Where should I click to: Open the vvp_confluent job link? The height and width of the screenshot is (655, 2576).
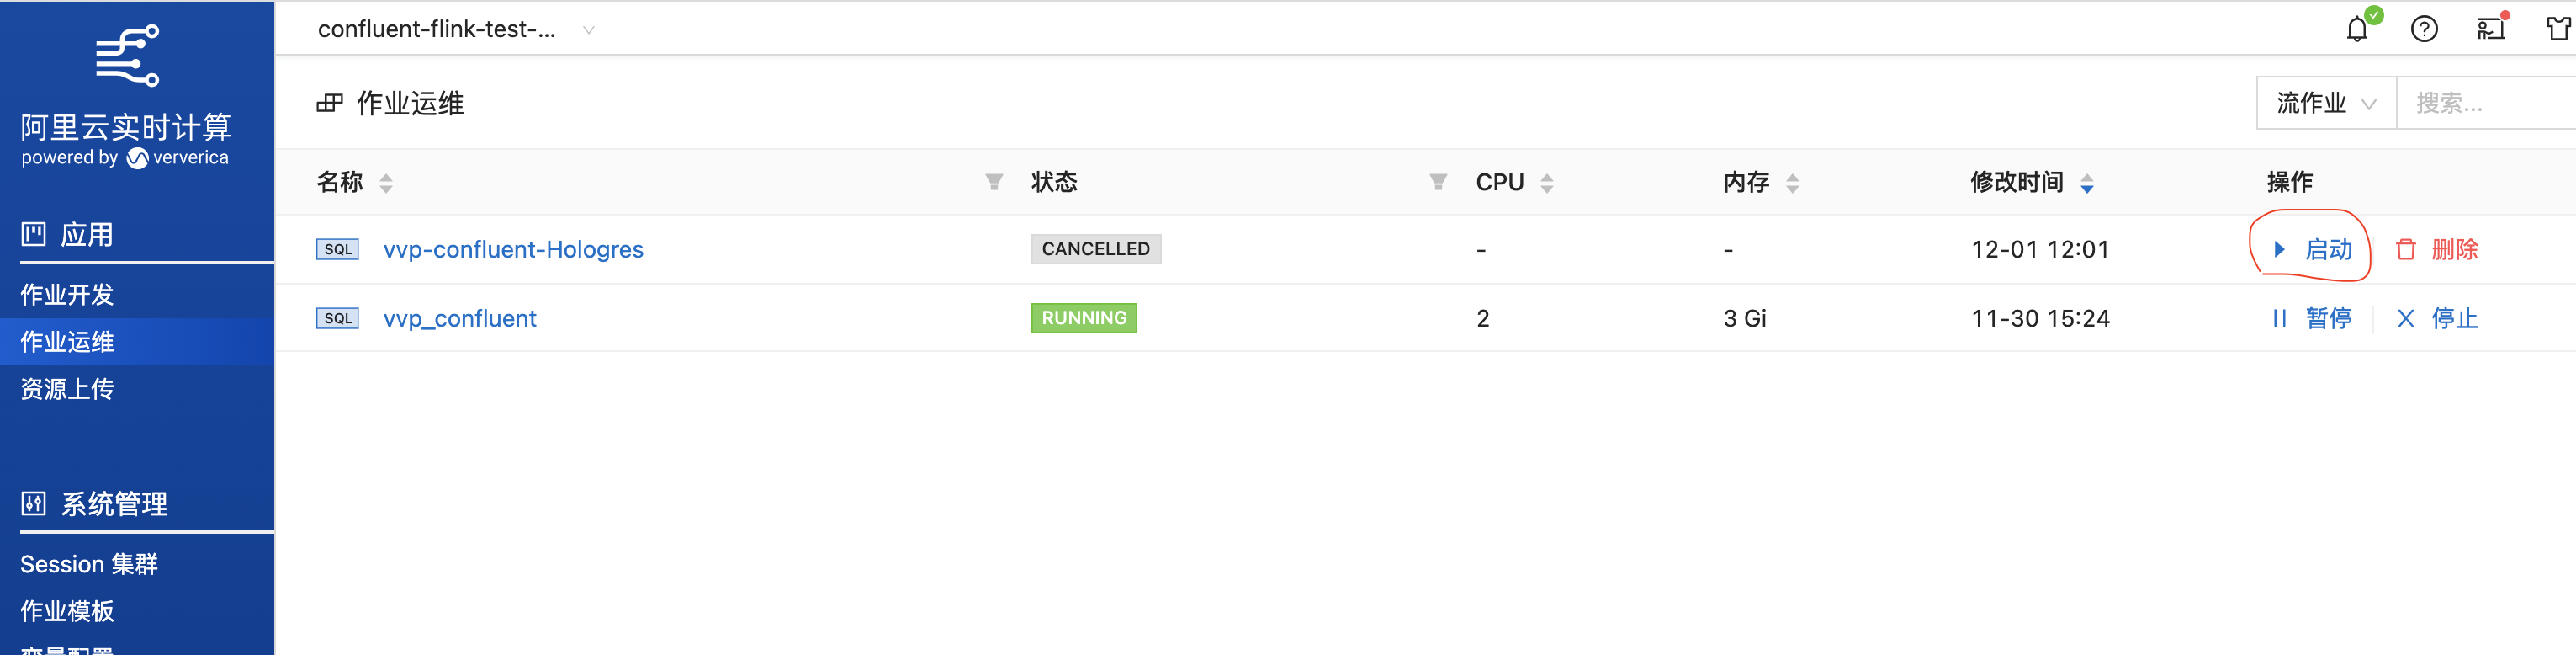coord(460,318)
